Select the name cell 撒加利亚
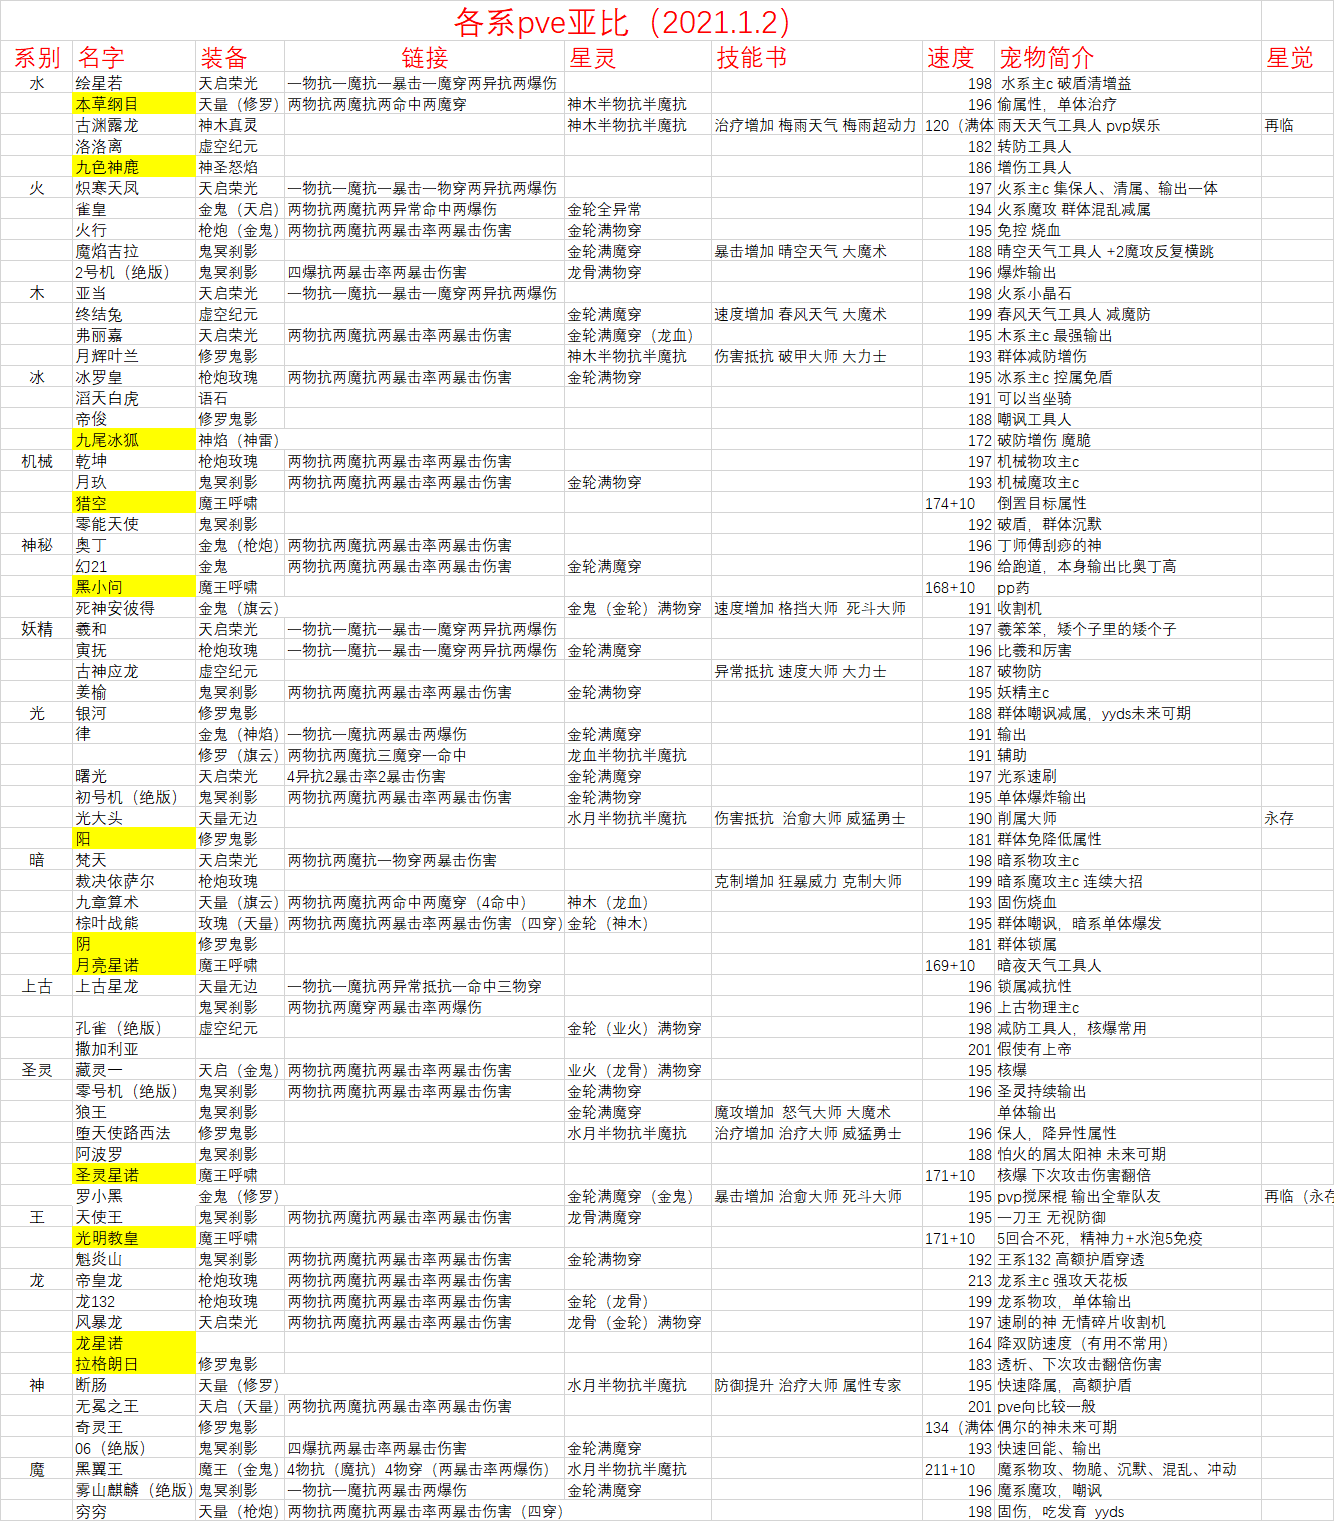 click(x=134, y=1049)
